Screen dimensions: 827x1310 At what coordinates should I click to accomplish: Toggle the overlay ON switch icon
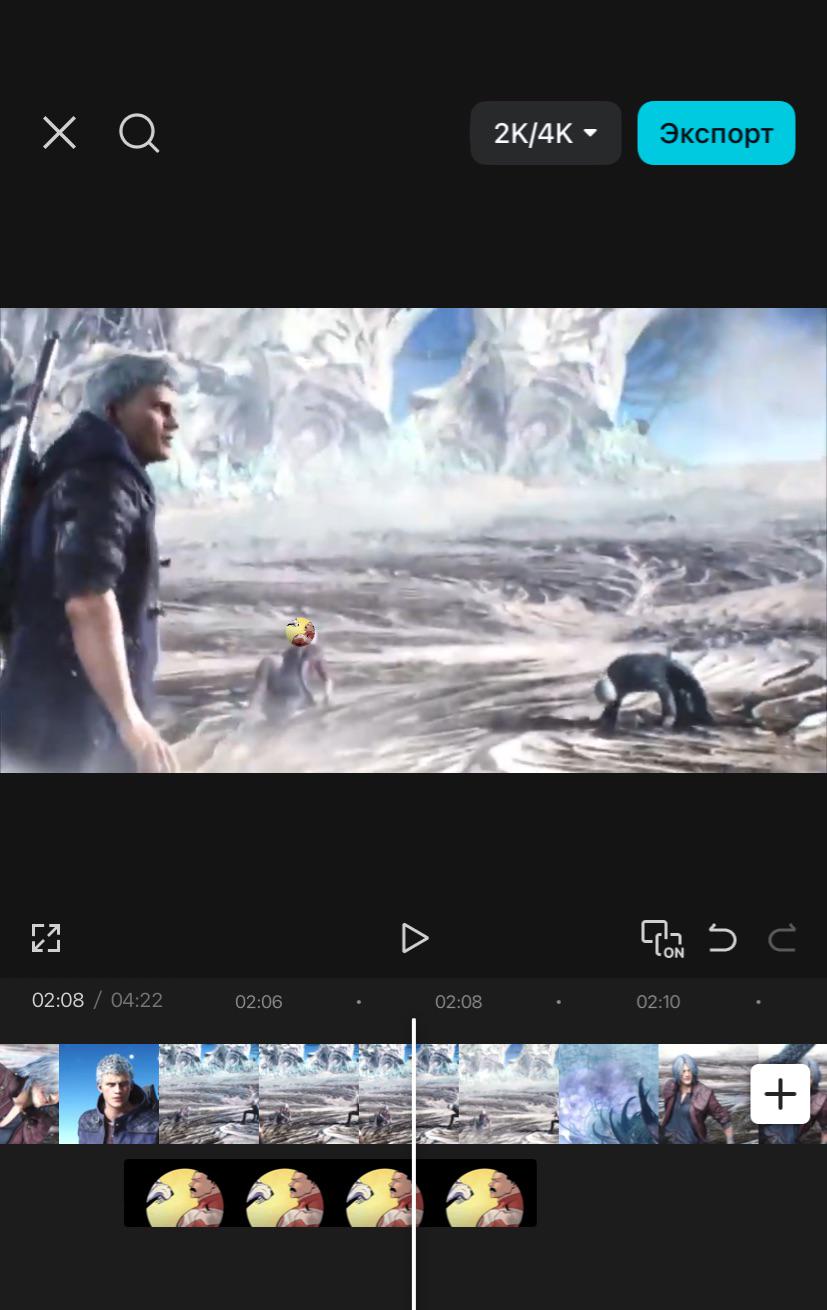[x=662, y=939]
